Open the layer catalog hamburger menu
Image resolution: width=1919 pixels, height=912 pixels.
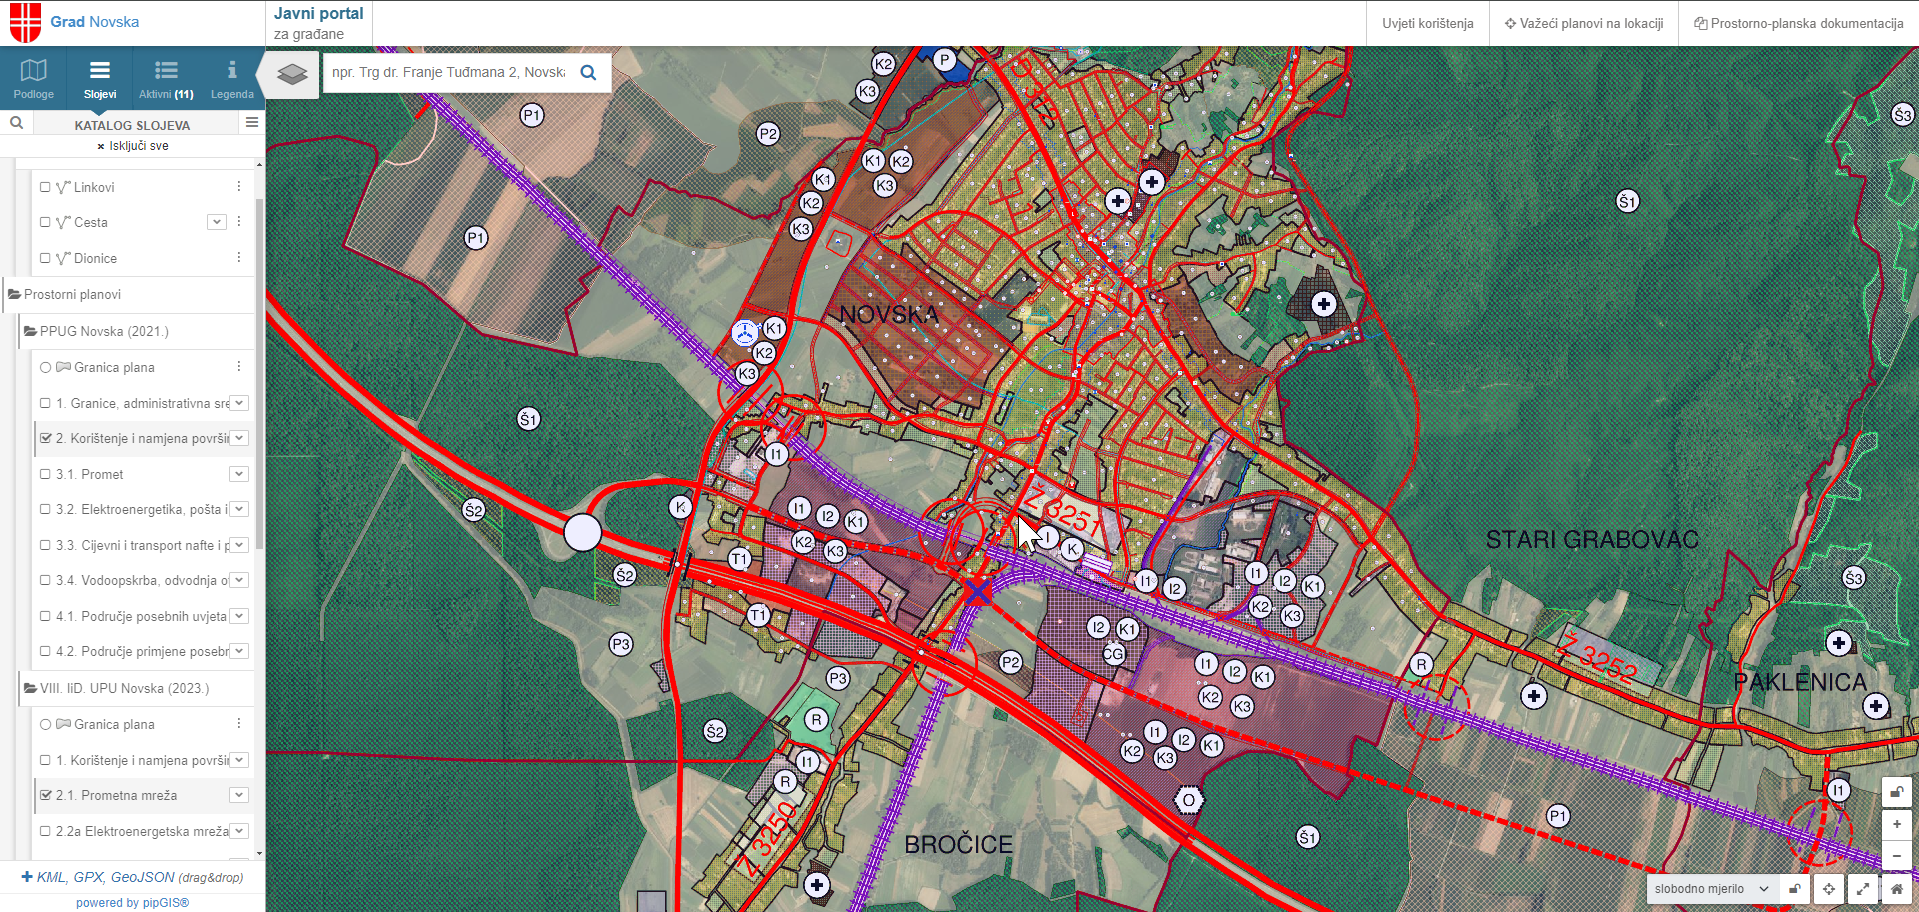252,123
